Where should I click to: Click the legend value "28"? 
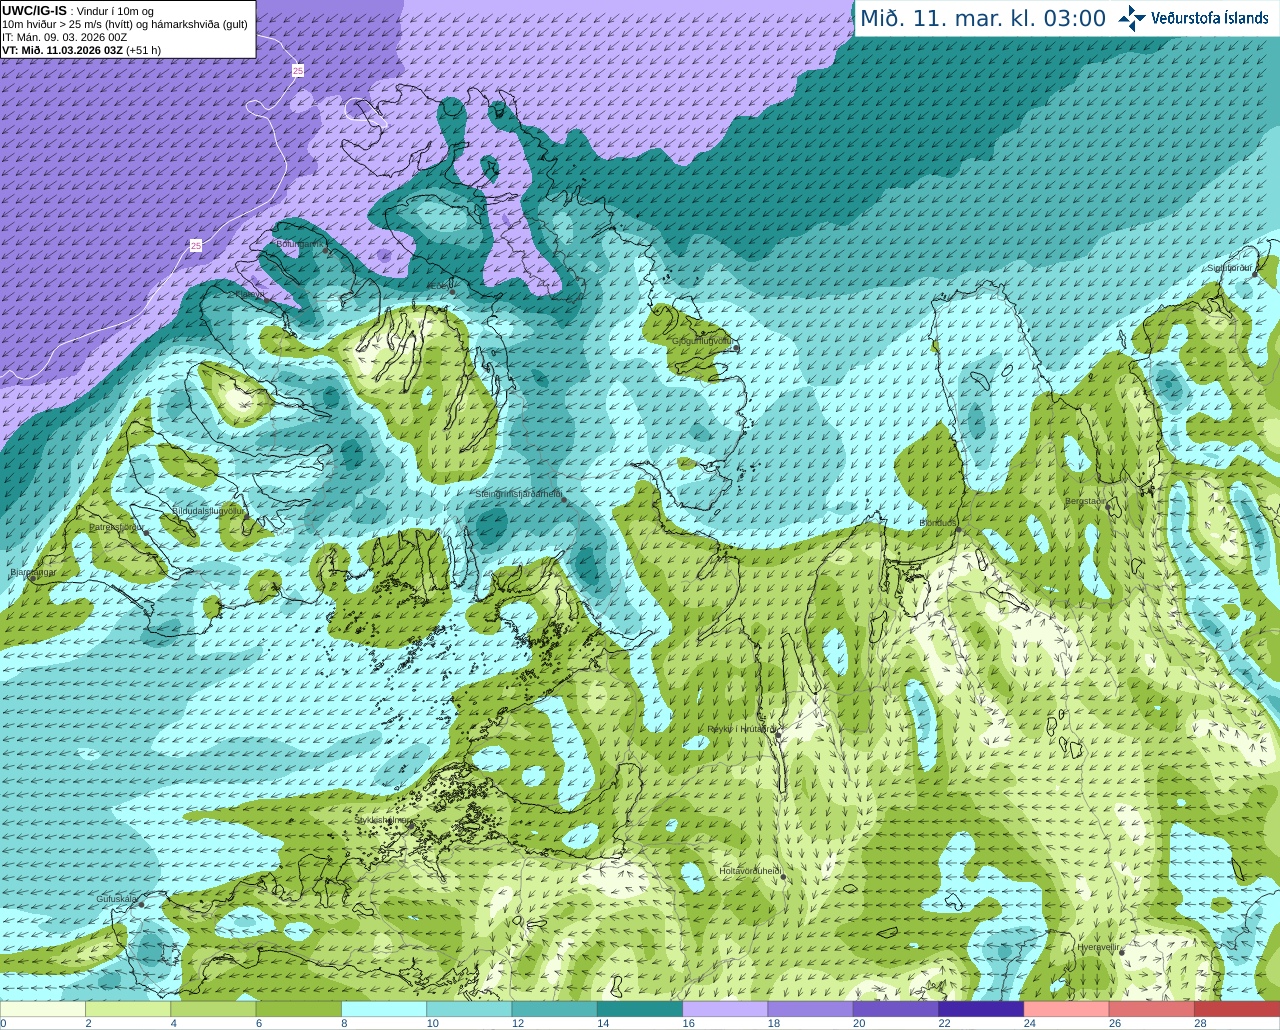click(1200, 1023)
